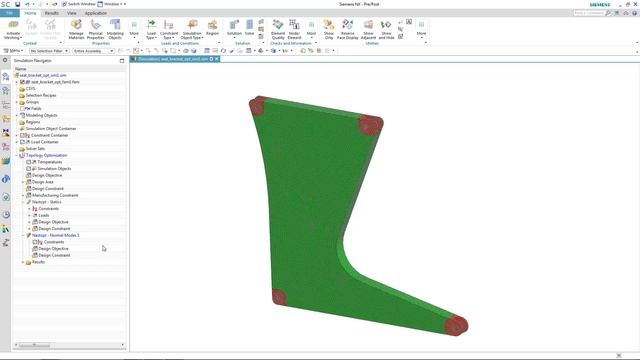Expand More in Utilities group

[x=421, y=29]
